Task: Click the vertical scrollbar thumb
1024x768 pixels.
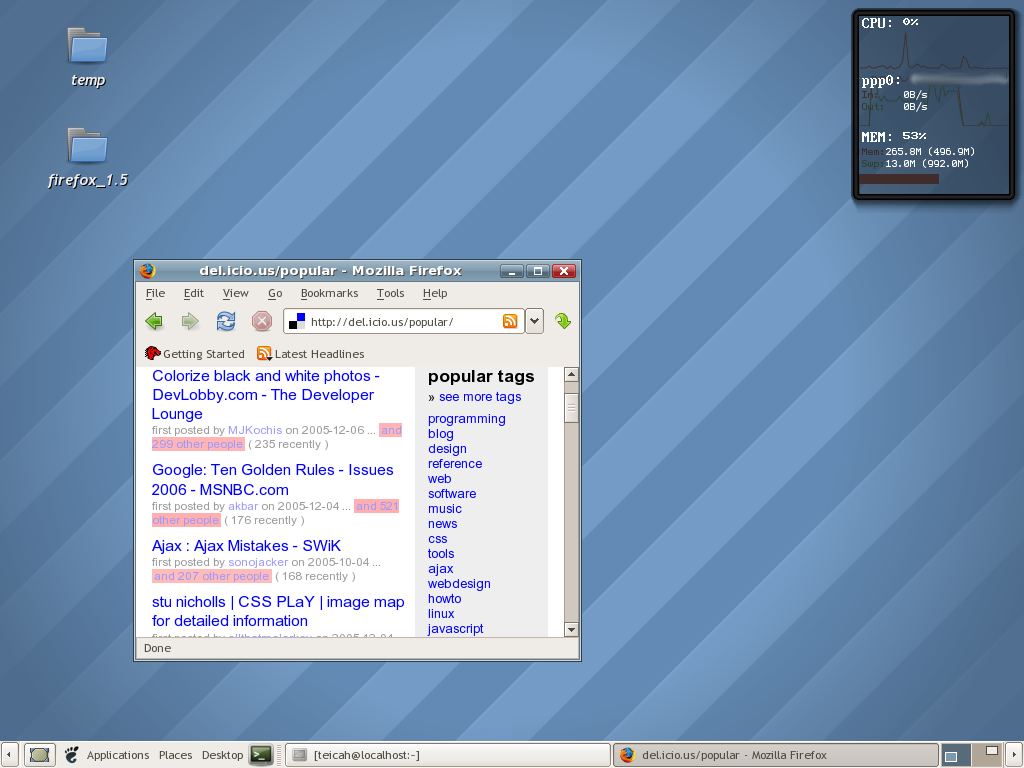Action: 571,408
